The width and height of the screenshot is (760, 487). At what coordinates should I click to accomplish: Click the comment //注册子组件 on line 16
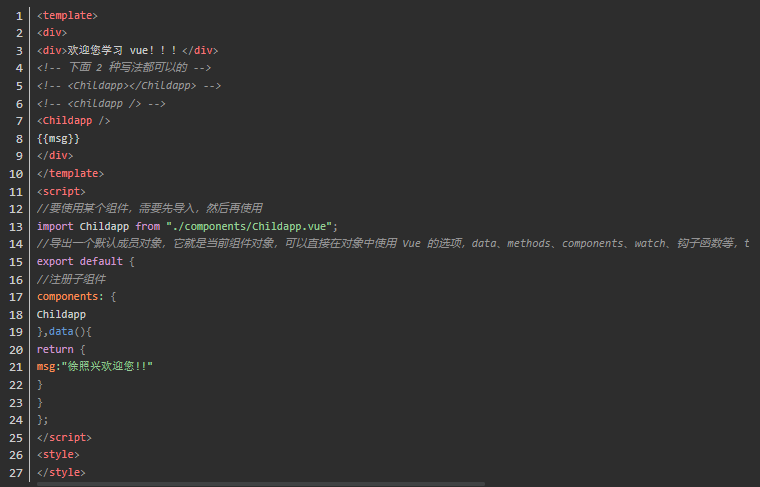[70, 279]
